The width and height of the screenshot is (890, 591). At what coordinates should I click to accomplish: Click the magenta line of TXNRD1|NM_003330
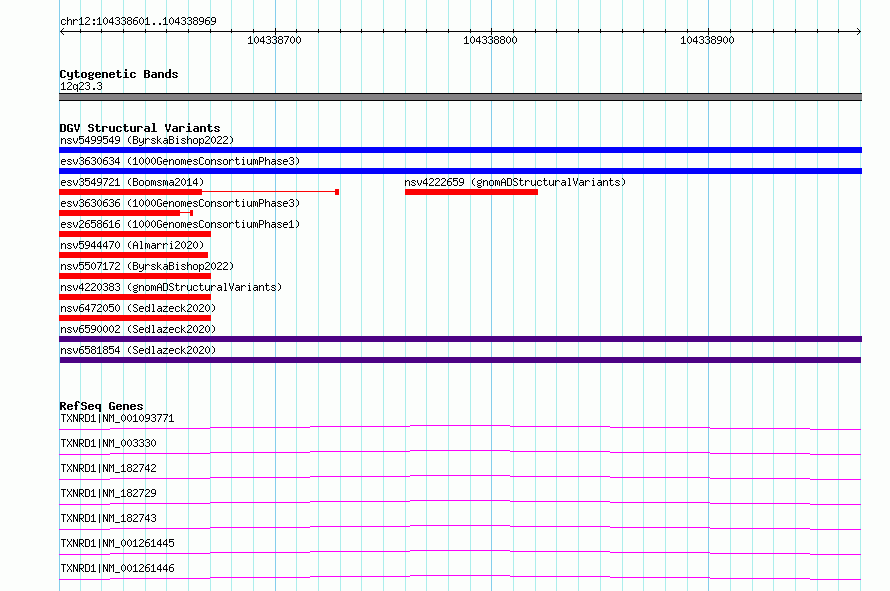point(460,452)
